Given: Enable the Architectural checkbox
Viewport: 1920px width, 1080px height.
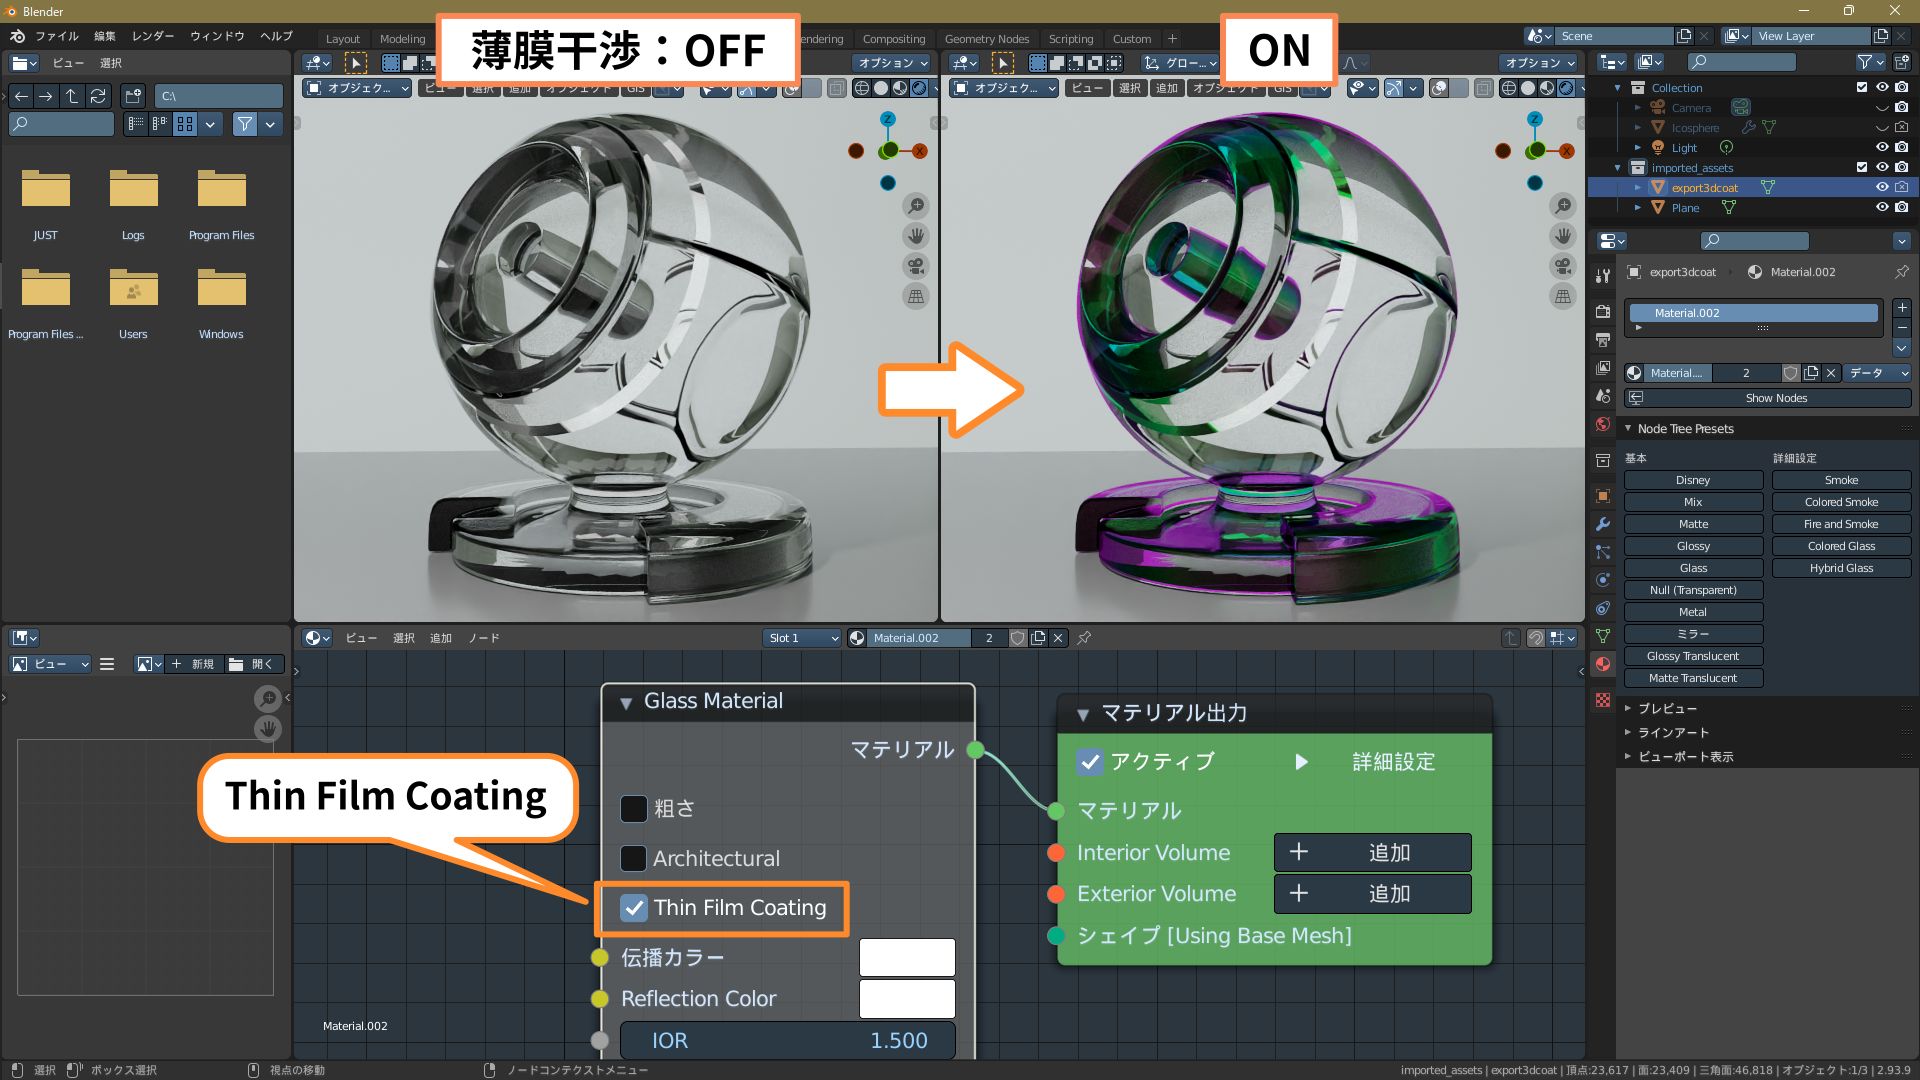Looking at the screenshot, I should [x=634, y=858].
